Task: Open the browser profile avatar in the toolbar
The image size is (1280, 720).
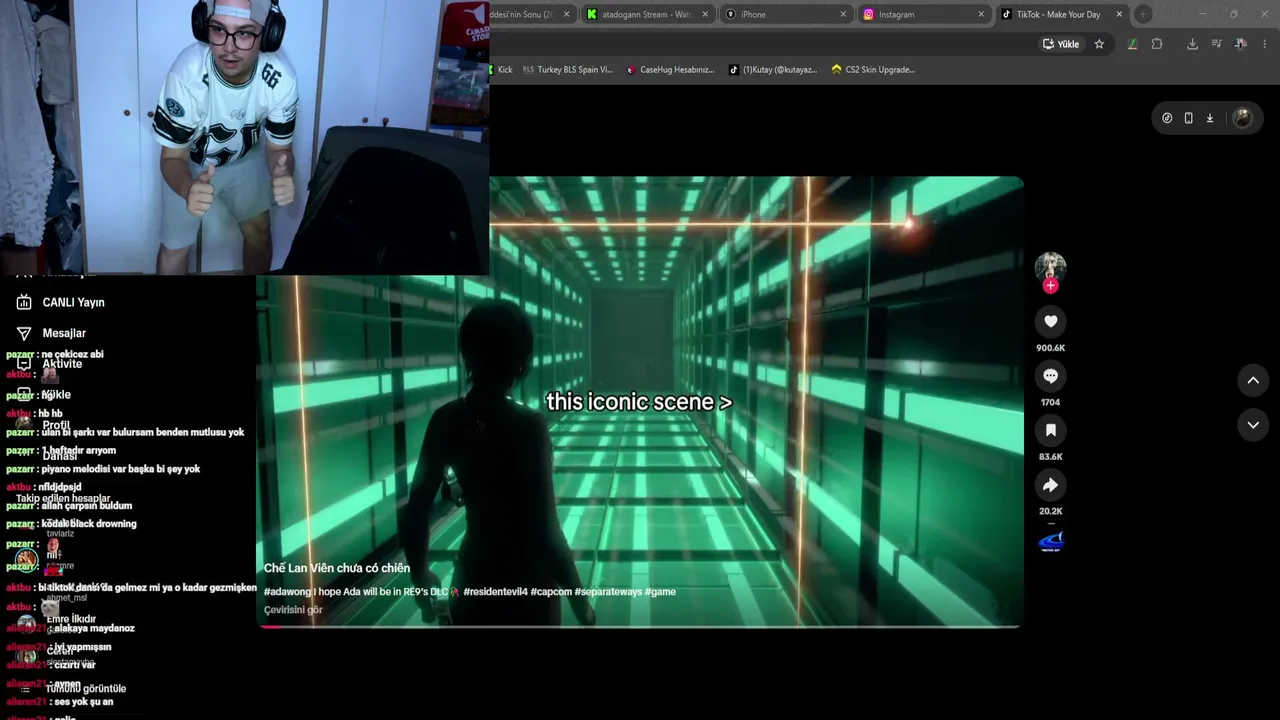Action: pyautogui.click(x=1240, y=44)
